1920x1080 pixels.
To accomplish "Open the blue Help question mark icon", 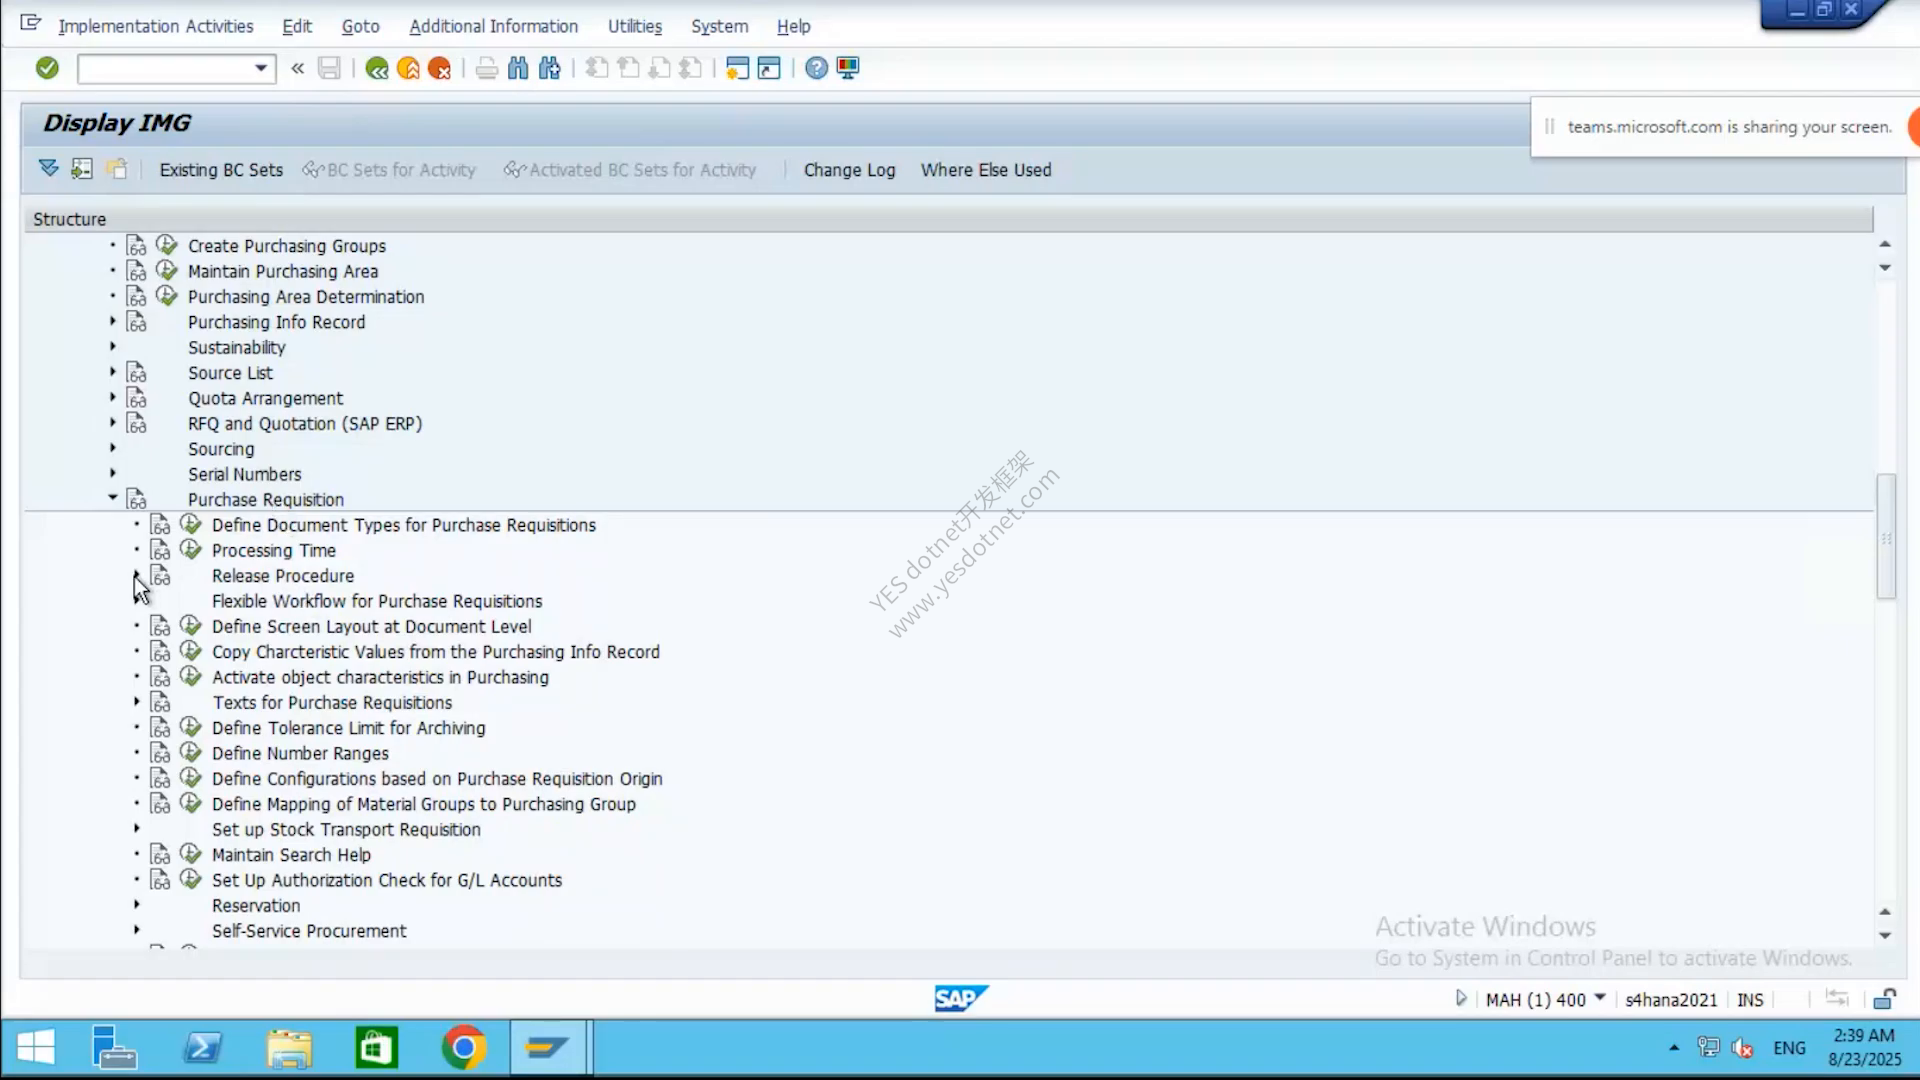I will [x=817, y=68].
